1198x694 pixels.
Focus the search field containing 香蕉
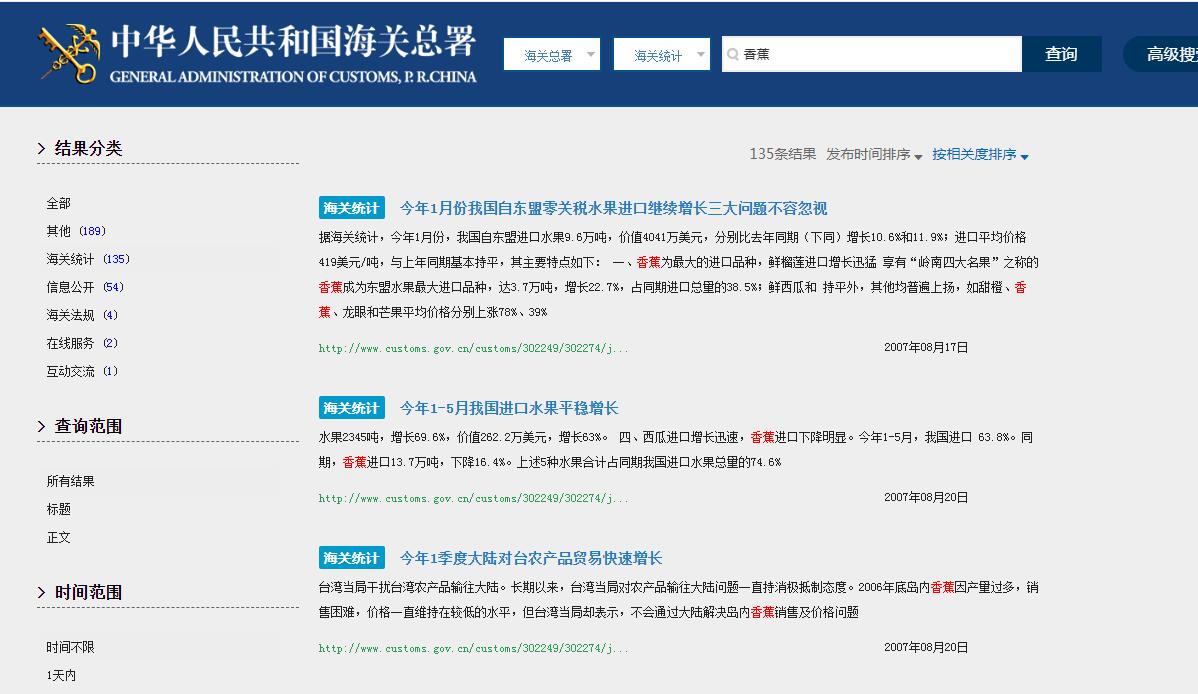coord(872,54)
